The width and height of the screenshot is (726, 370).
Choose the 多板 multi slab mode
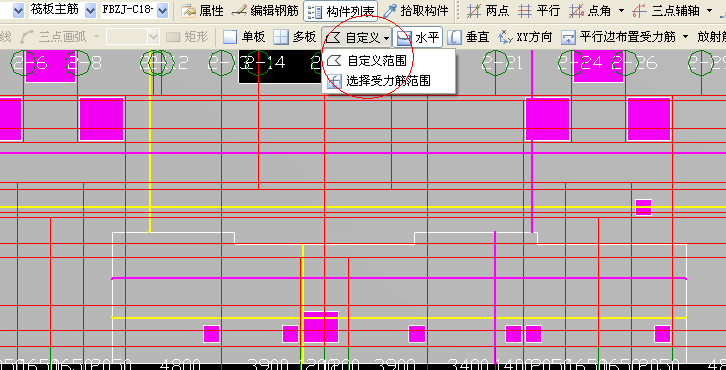pyautogui.click(x=294, y=37)
